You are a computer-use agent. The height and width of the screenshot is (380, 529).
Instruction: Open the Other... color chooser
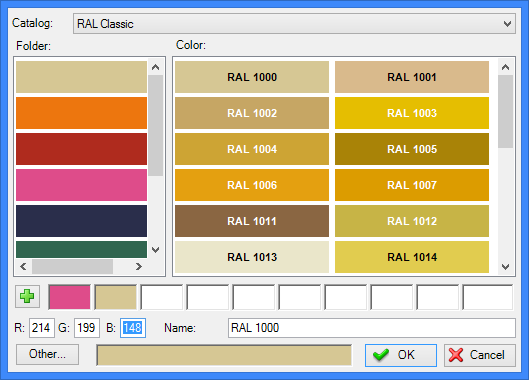[x=47, y=354]
